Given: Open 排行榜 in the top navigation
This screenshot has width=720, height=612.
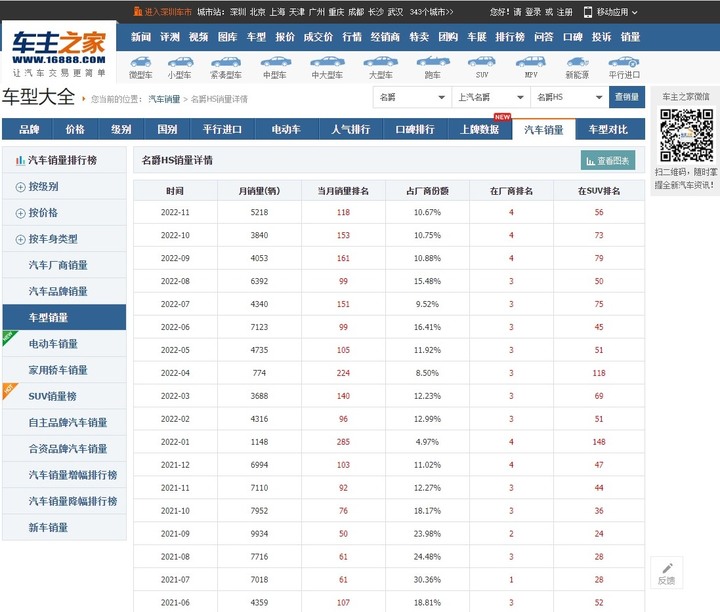Looking at the screenshot, I should (510, 37).
